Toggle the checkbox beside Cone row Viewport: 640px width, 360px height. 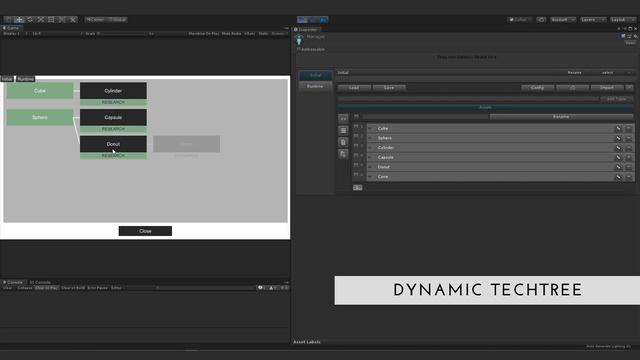tap(356, 175)
